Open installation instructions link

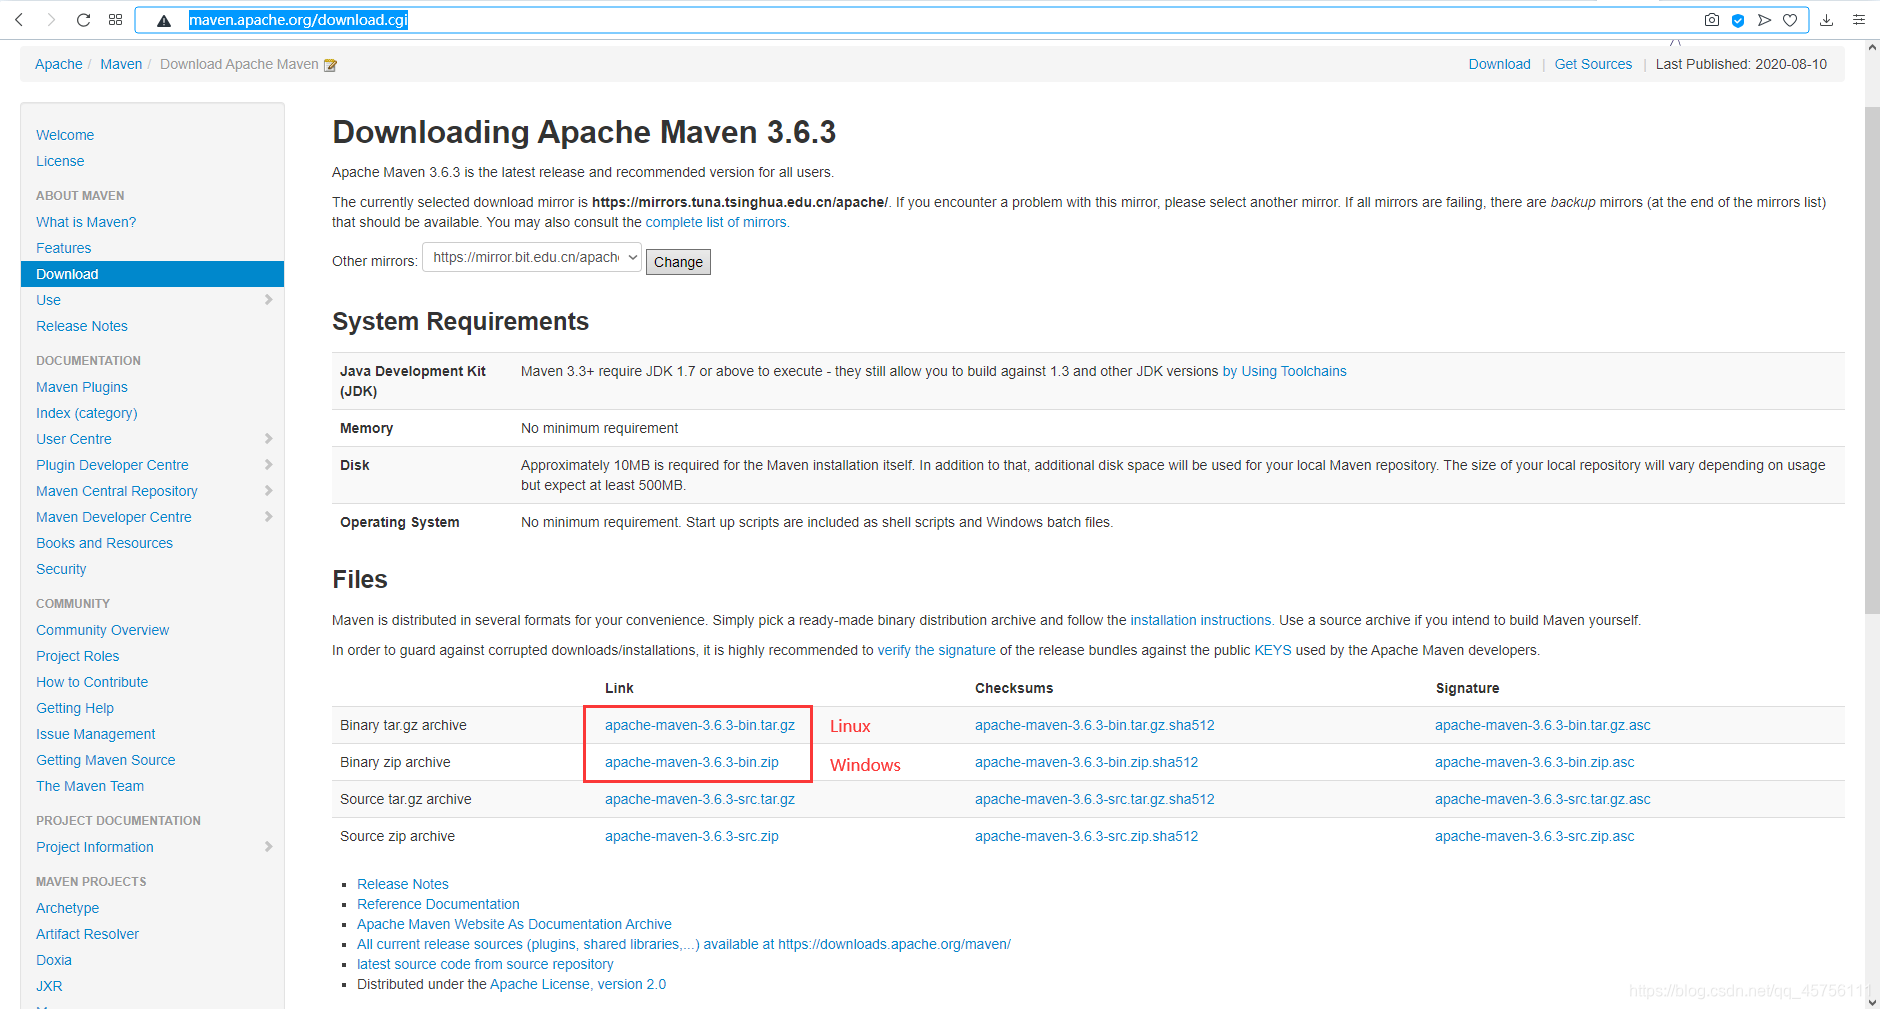1200,620
